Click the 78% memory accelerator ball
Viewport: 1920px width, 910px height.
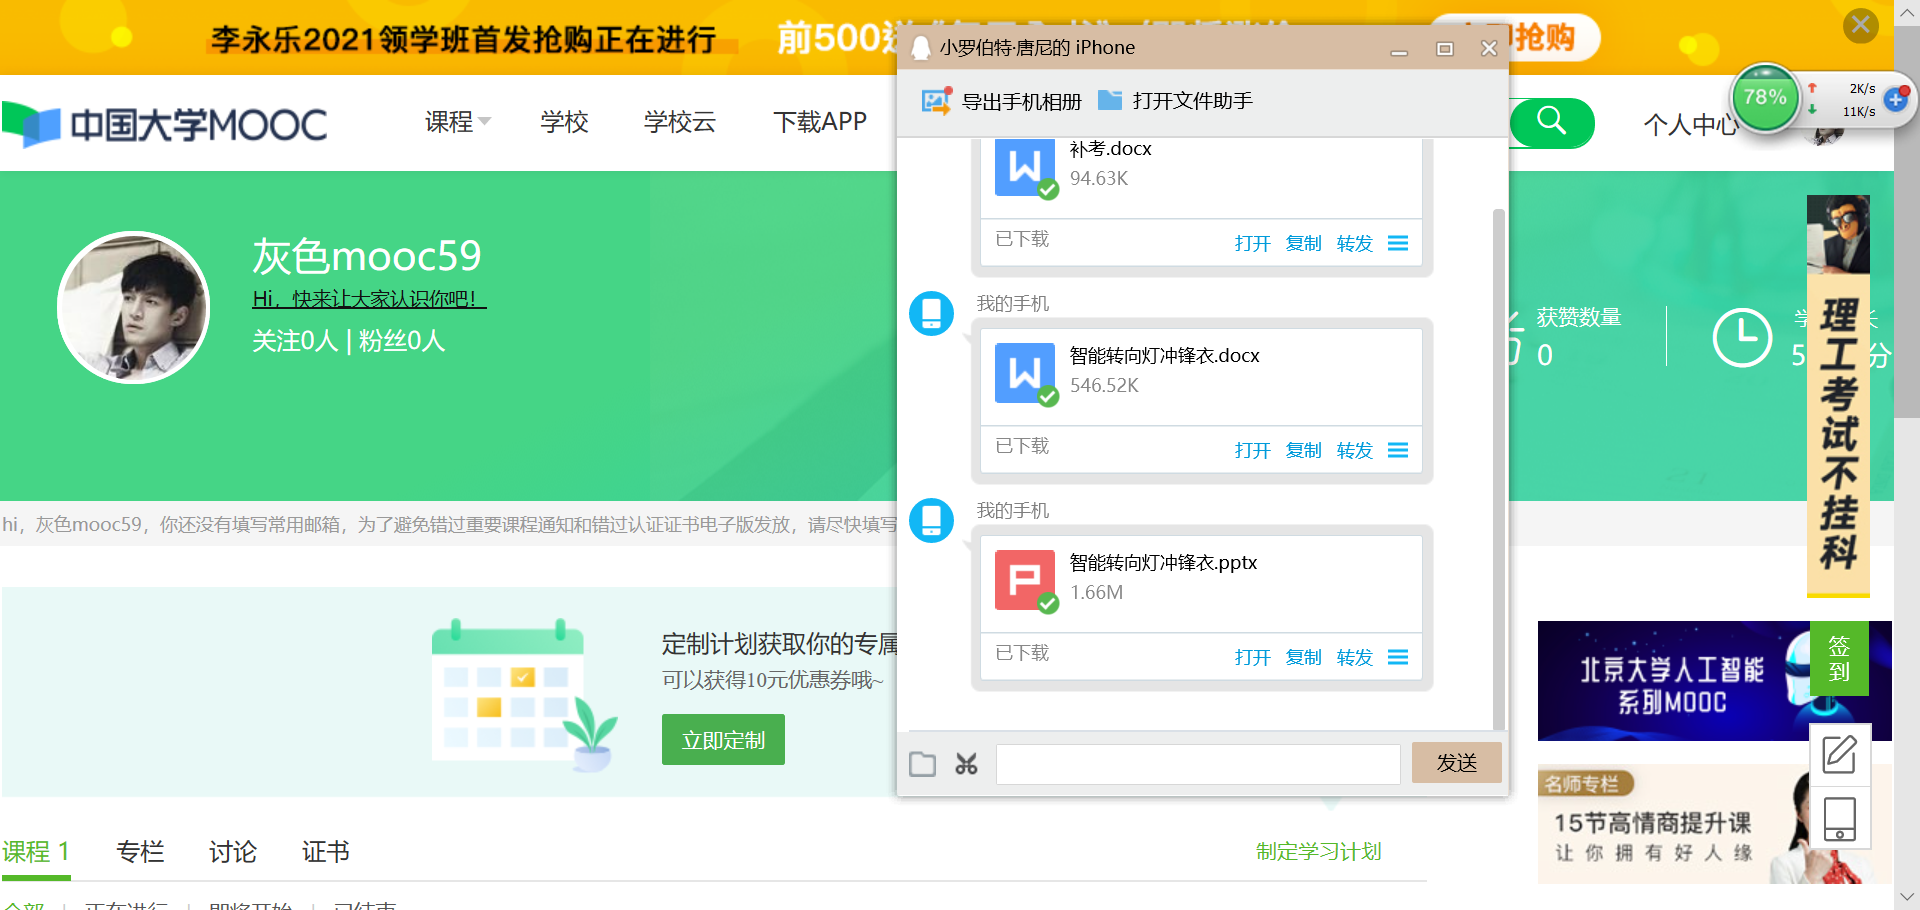coord(1765,98)
